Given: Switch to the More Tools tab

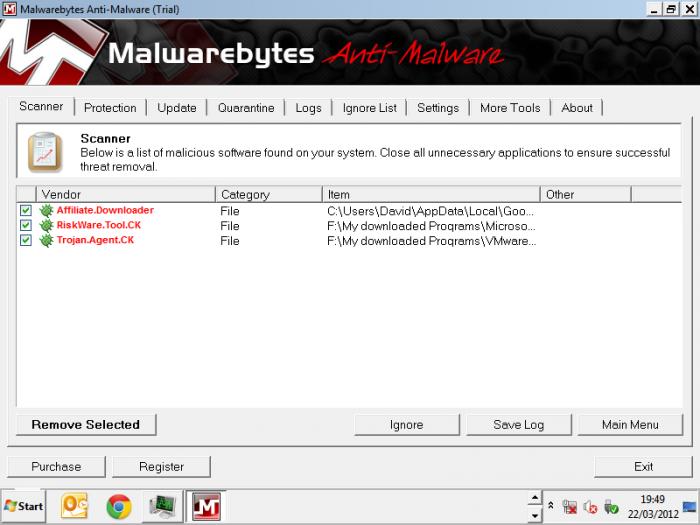Looking at the screenshot, I should pos(510,108).
